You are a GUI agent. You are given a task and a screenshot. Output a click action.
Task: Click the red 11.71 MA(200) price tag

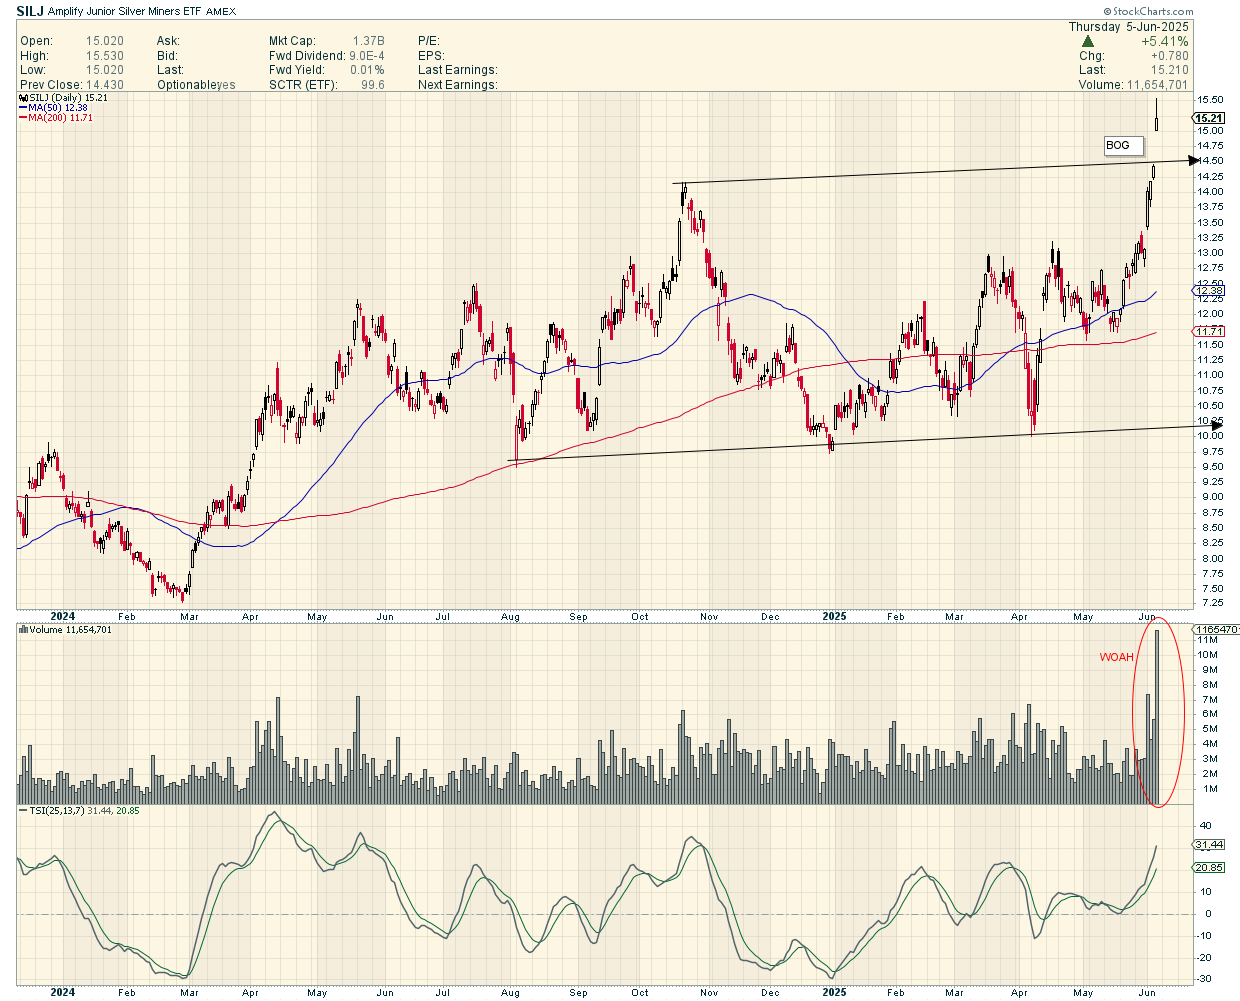(x=1209, y=331)
